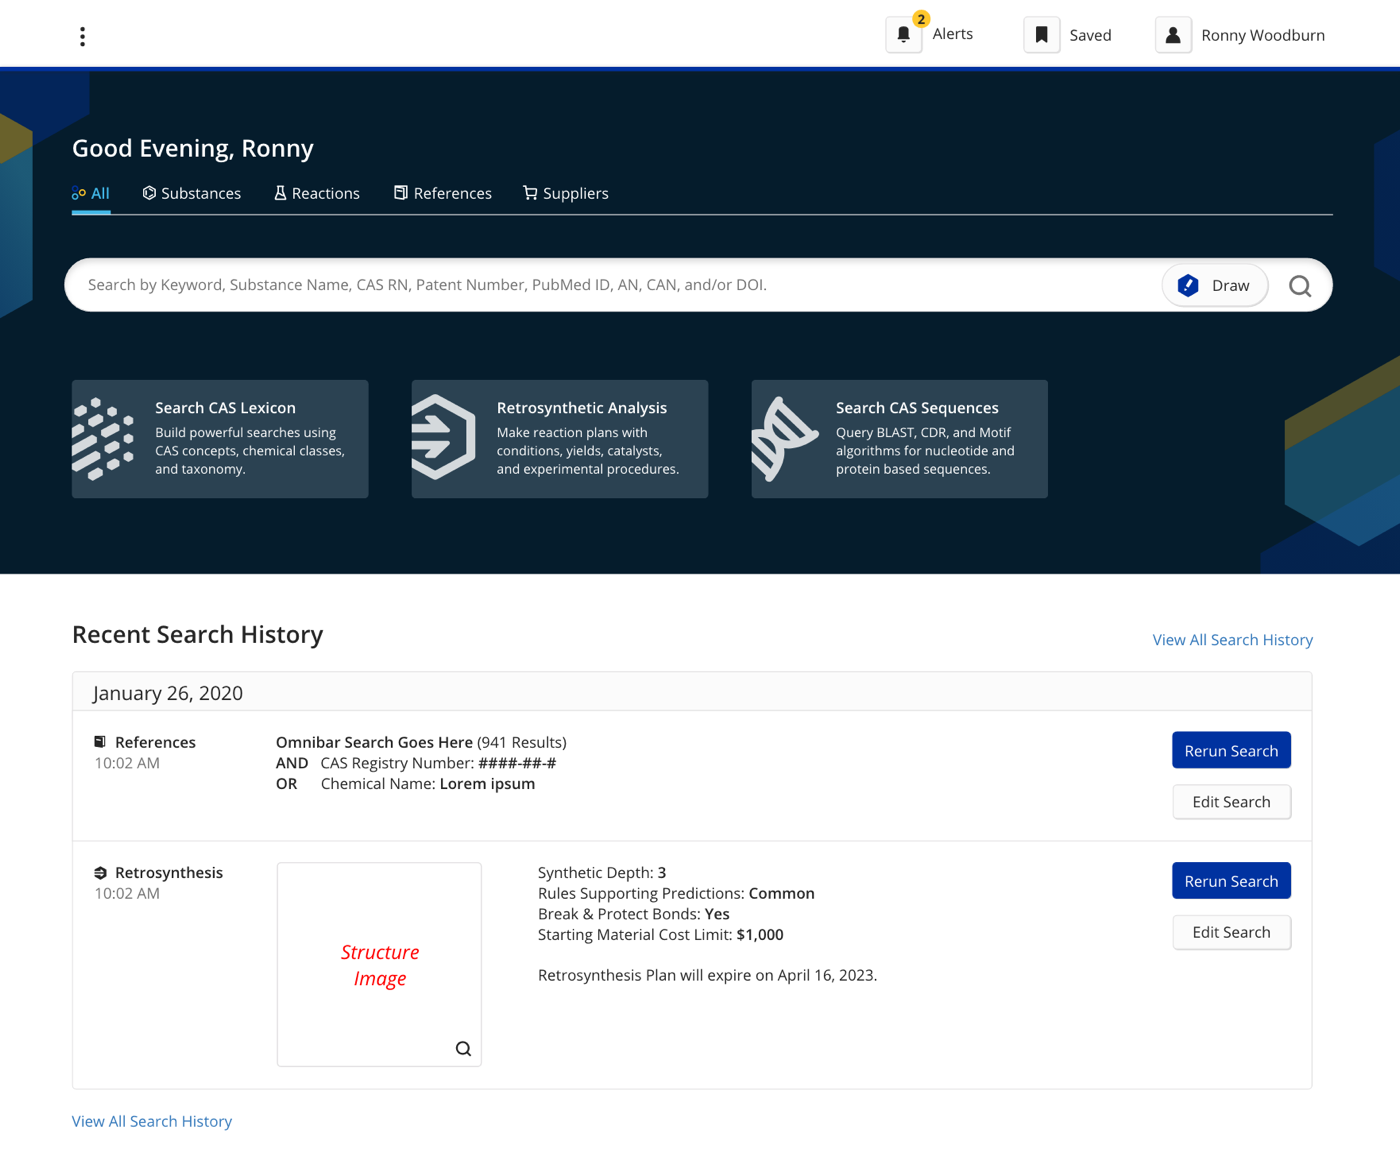Click the Retrosynthetic Analysis arrow icon
This screenshot has height=1157, width=1400.
[x=443, y=437]
